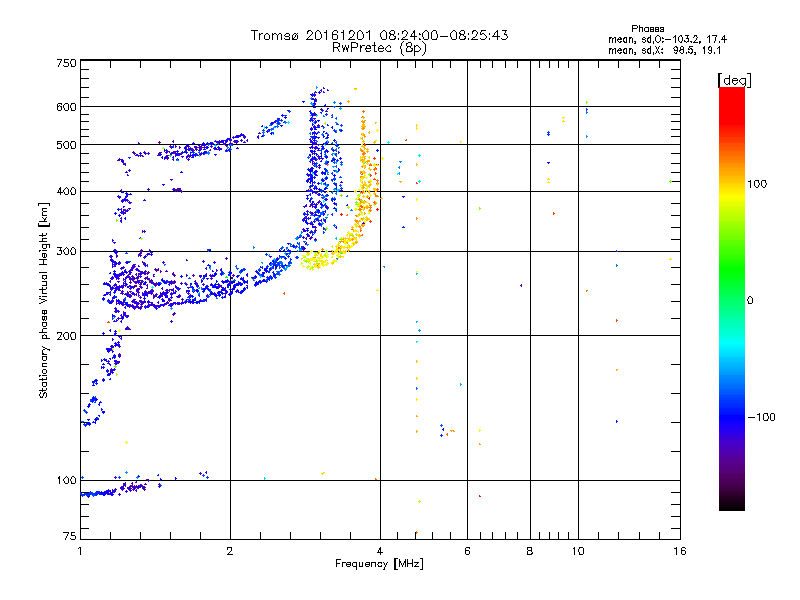The image size is (800, 600).
Task: Click the y-axis tick label '200'
Action: tap(66, 336)
